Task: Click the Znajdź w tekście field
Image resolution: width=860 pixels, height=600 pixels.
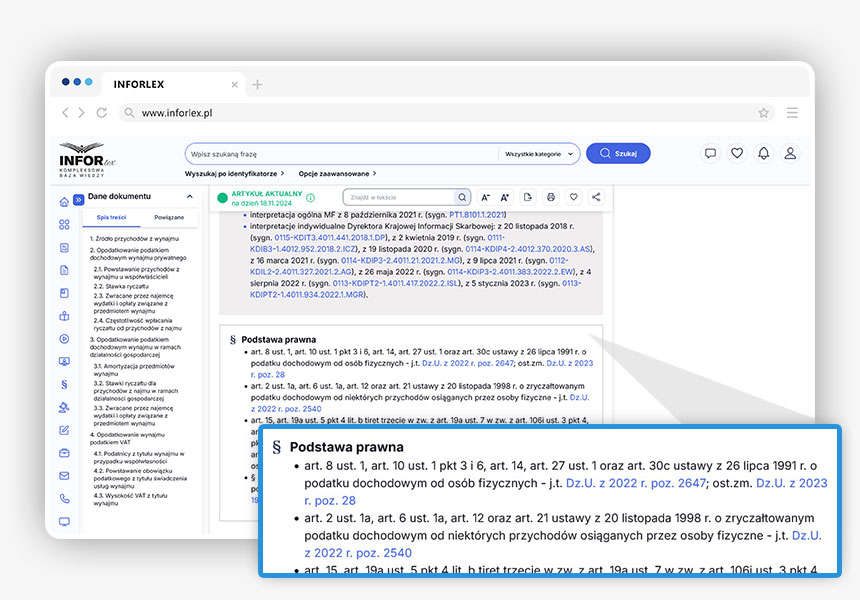Action: (x=400, y=197)
